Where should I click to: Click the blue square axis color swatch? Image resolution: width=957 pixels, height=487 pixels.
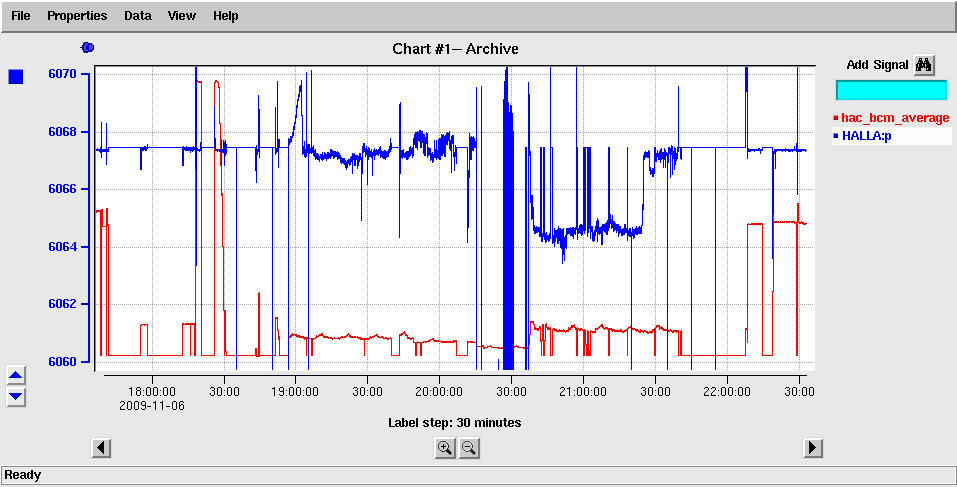[16, 77]
